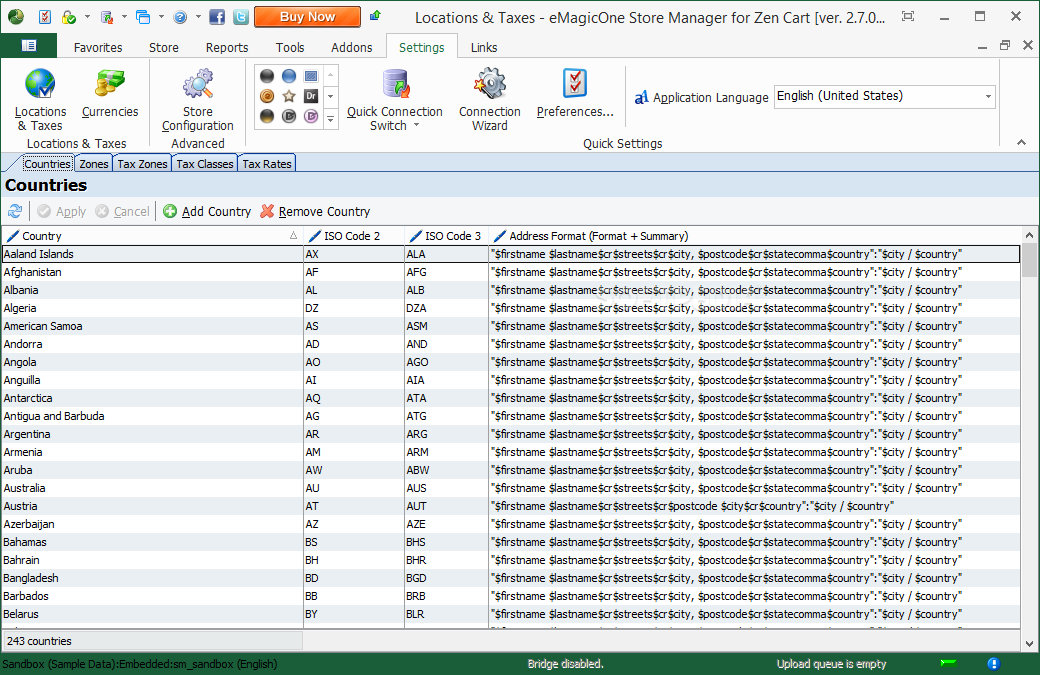This screenshot has height=675, width=1040.
Task: Click the Apply button
Action: [62, 211]
